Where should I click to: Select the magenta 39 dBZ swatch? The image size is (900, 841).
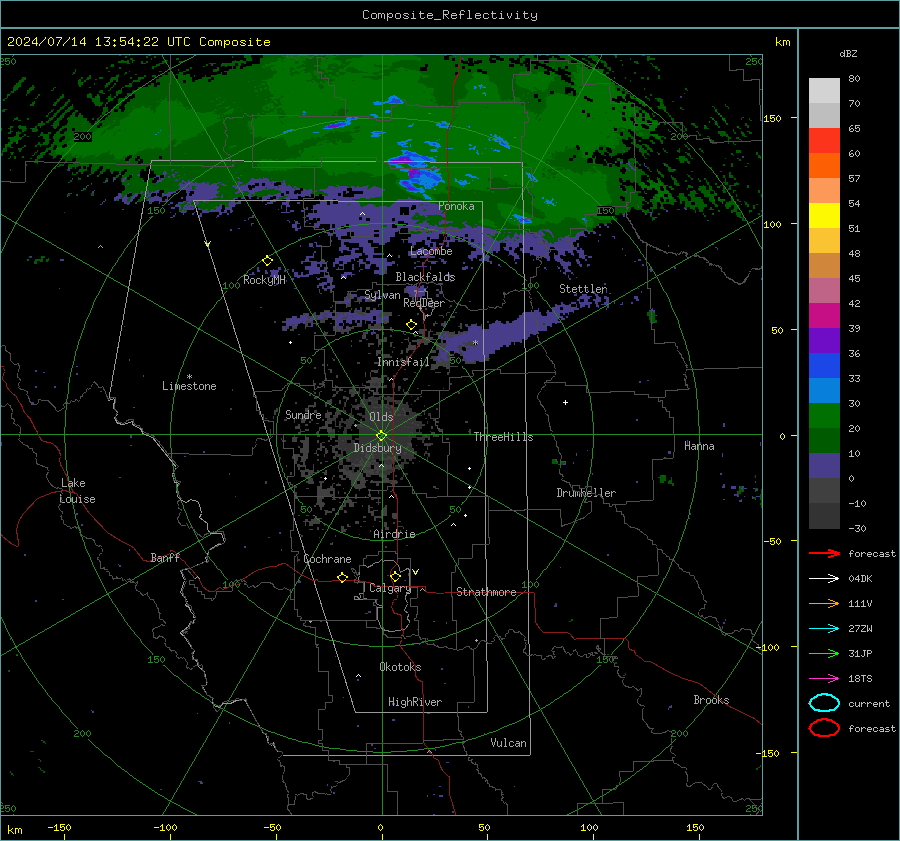click(x=824, y=315)
